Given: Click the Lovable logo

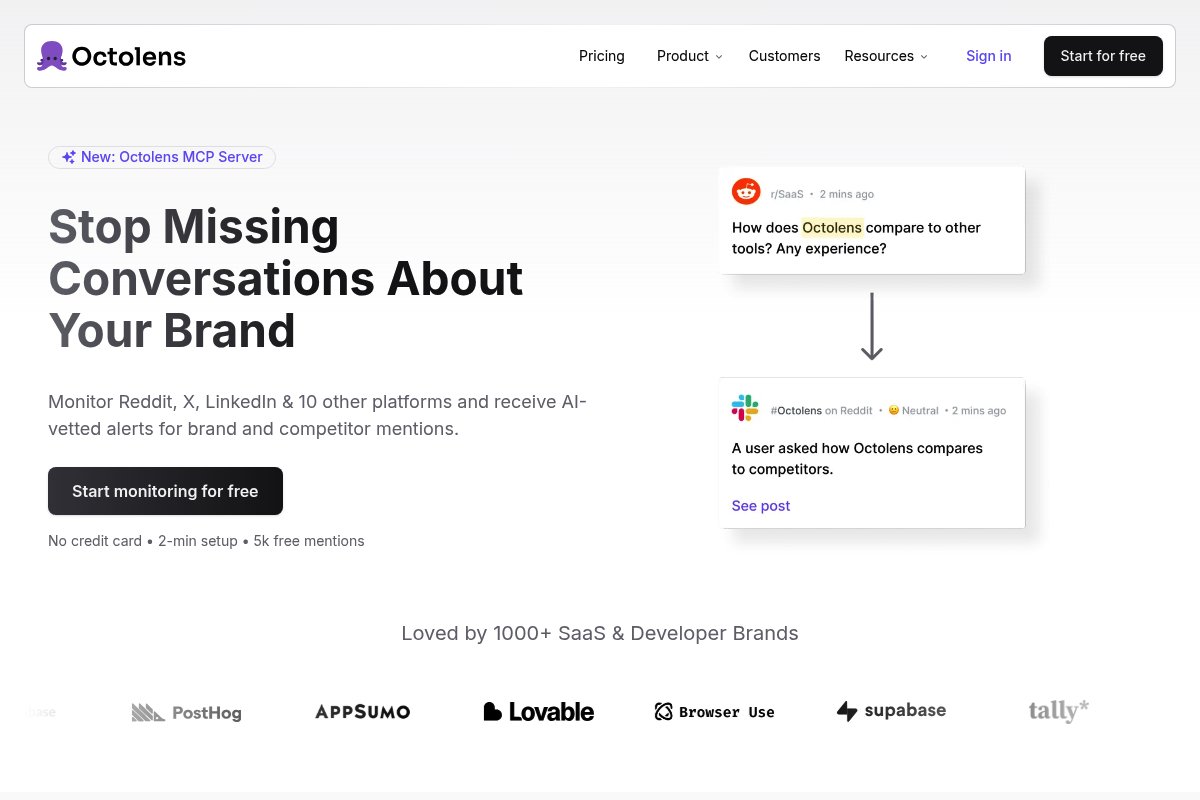Looking at the screenshot, I should click(538, 712).
